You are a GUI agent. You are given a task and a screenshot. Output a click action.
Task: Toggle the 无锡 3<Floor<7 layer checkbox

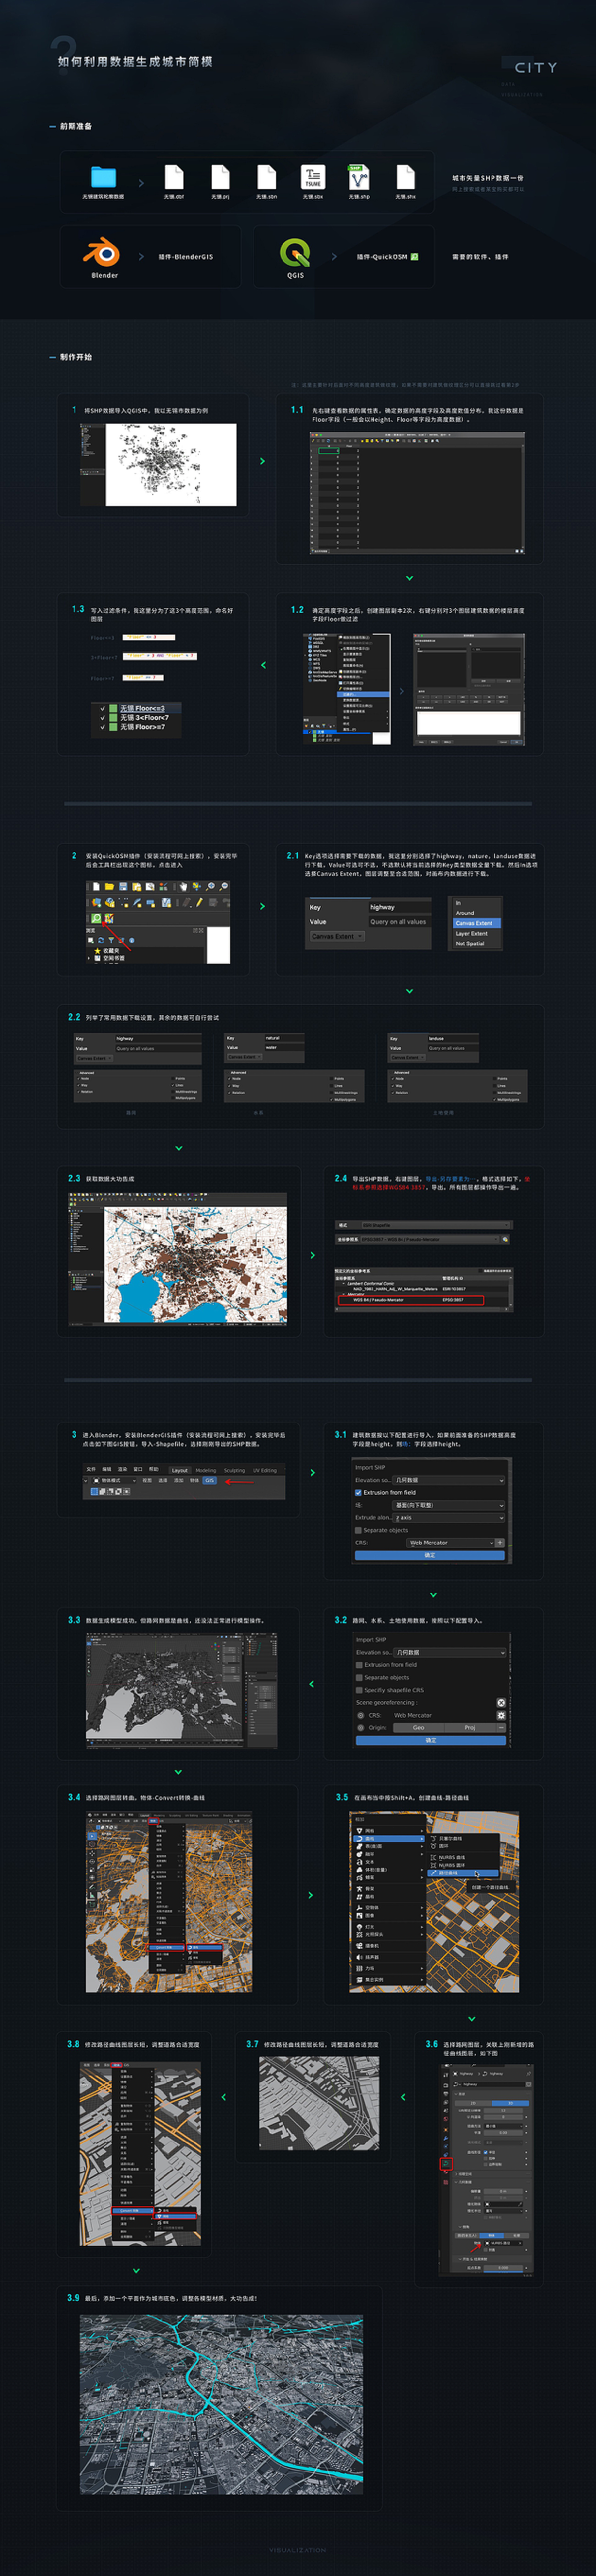coord(102,717)
